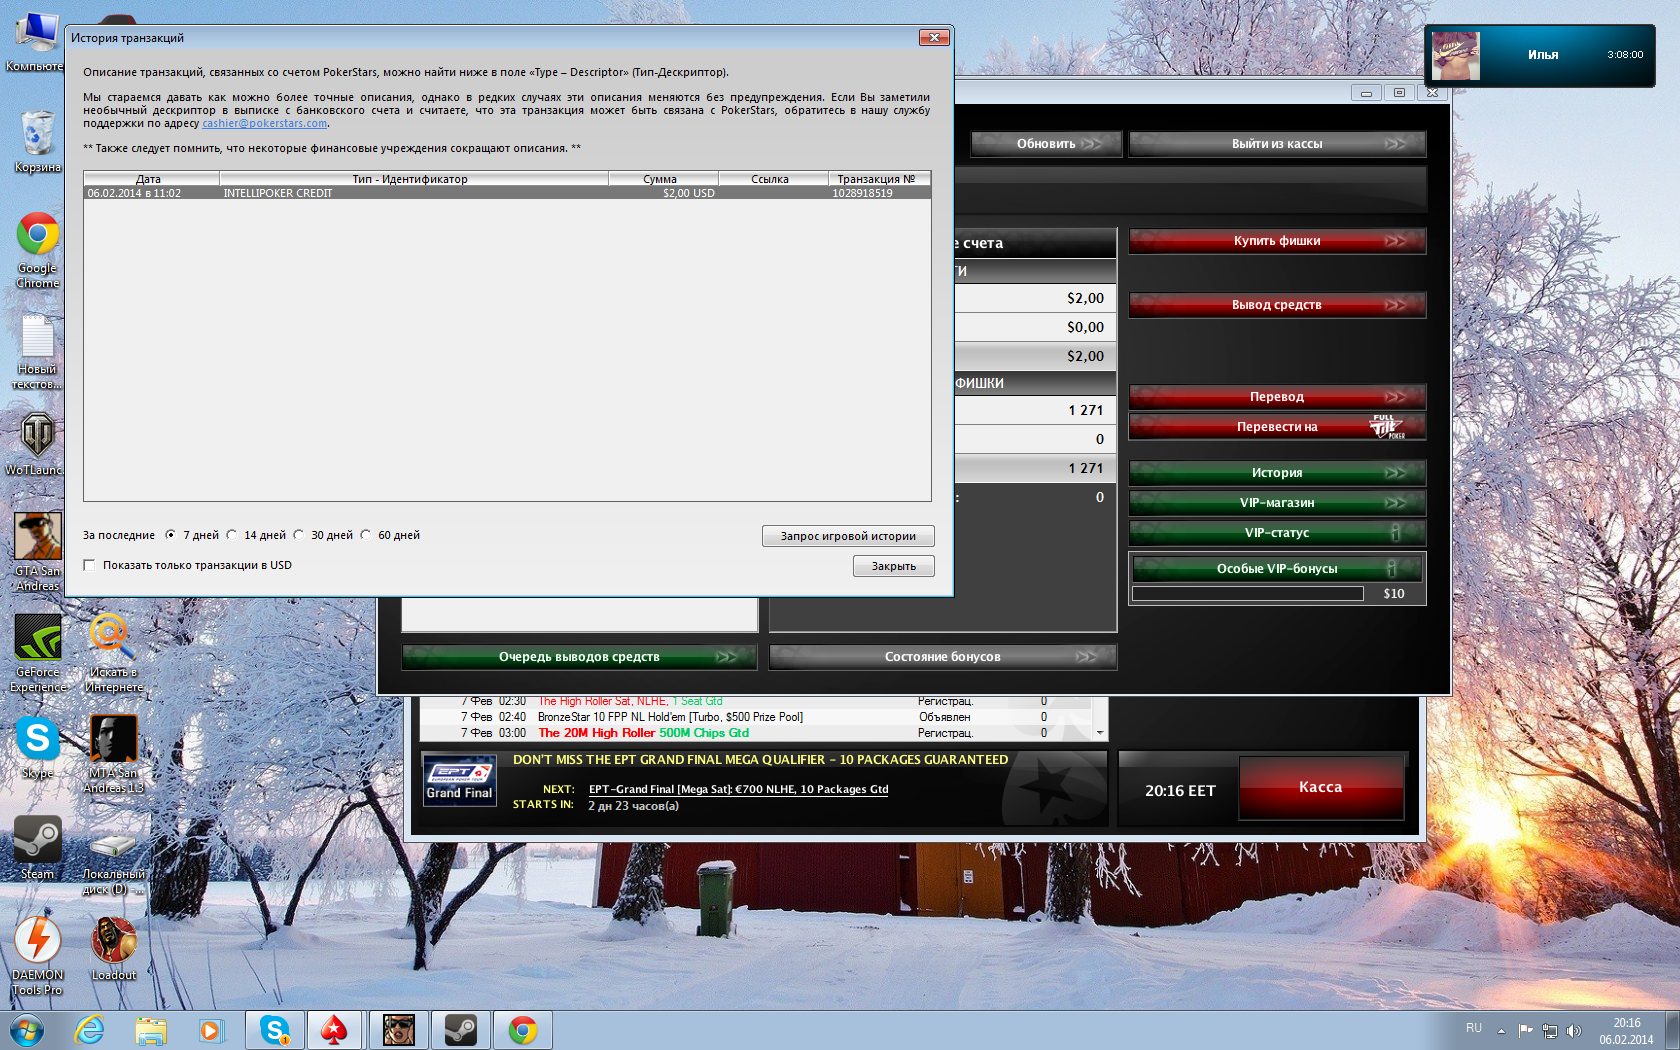Select the Loadout desktop shortcut
1680x1050 pixels.
pos(113,950)
